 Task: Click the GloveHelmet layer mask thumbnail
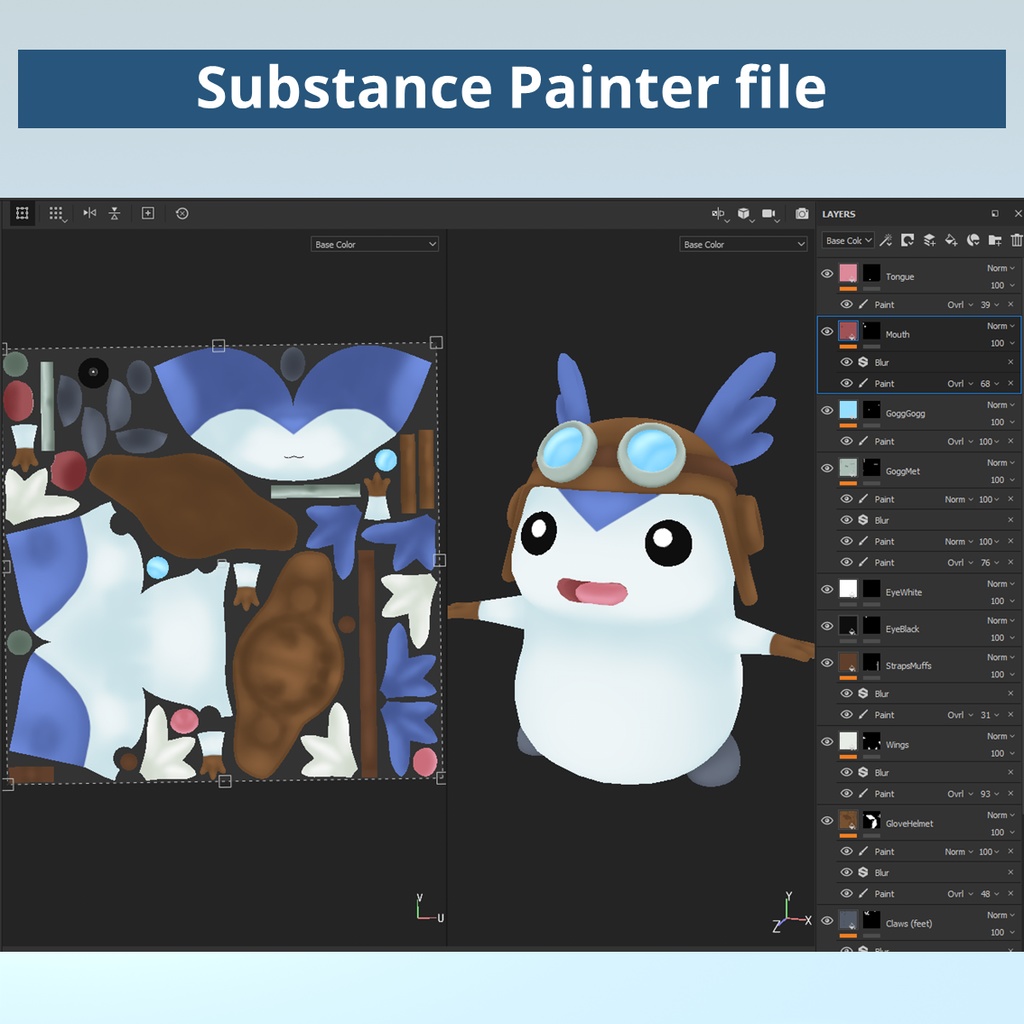click(871, 820)
